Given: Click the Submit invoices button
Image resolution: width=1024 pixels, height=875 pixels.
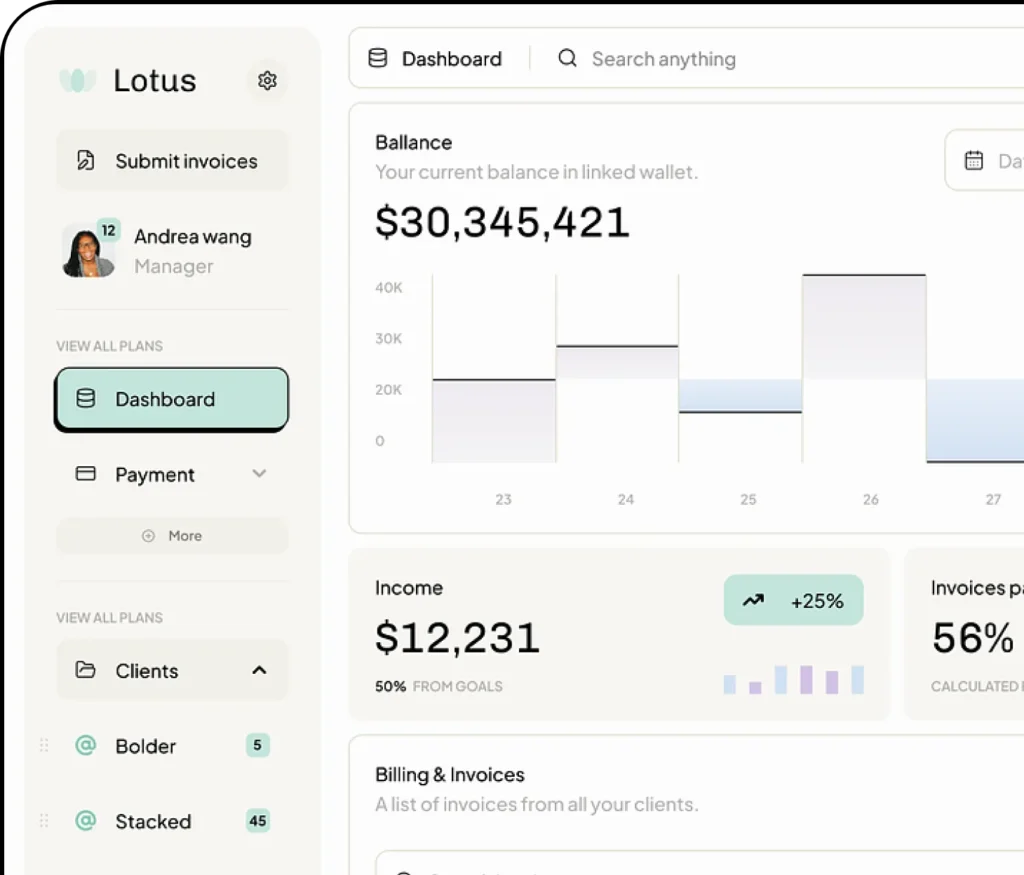Looking at the screenshot, I should tap(172, 160).
